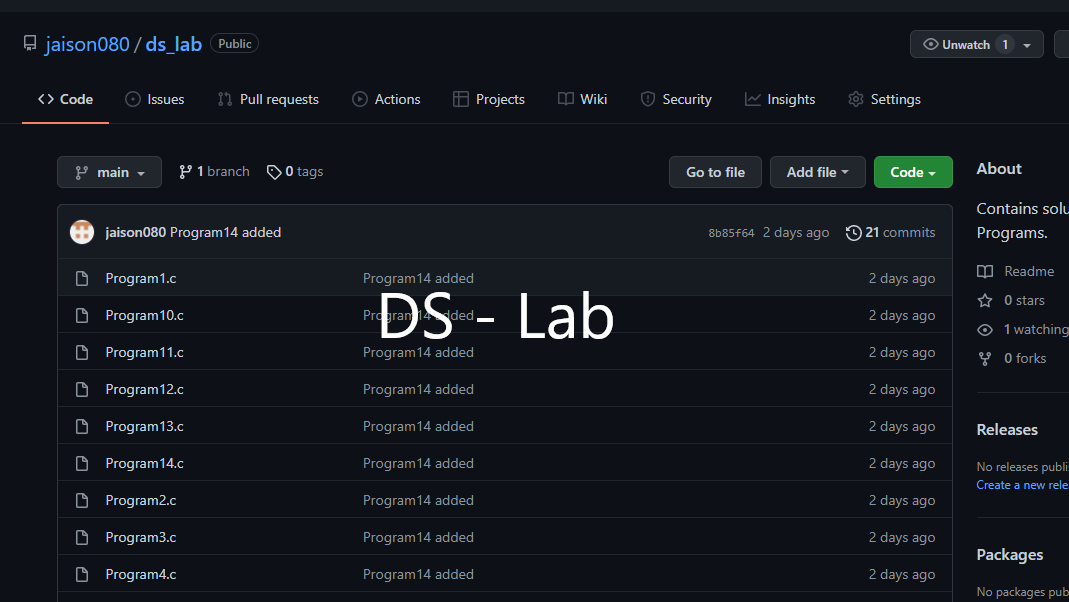Click the file icon next to Program1.c
The height and width of the screenshot is (602, 1069).
coord(83,278)
